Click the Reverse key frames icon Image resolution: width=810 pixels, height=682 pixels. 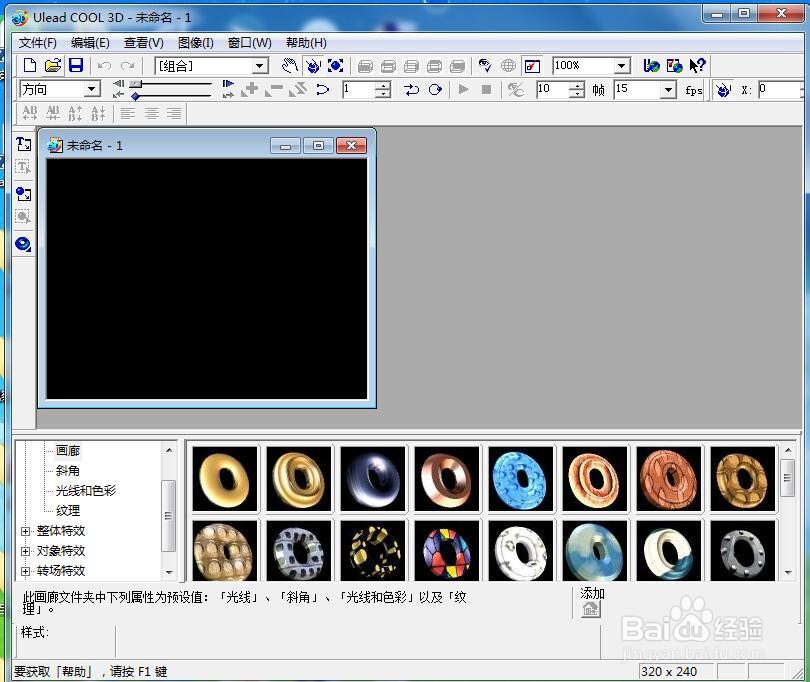click(x=298, y=89)
